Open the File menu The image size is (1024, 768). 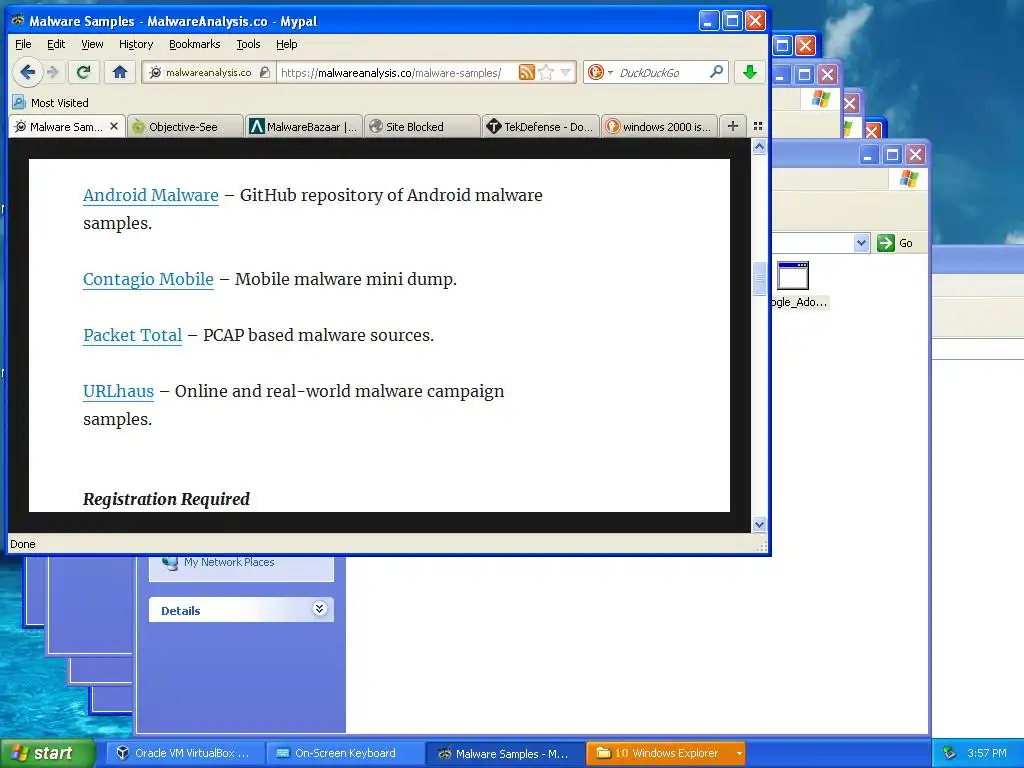(x=23, y=44)
